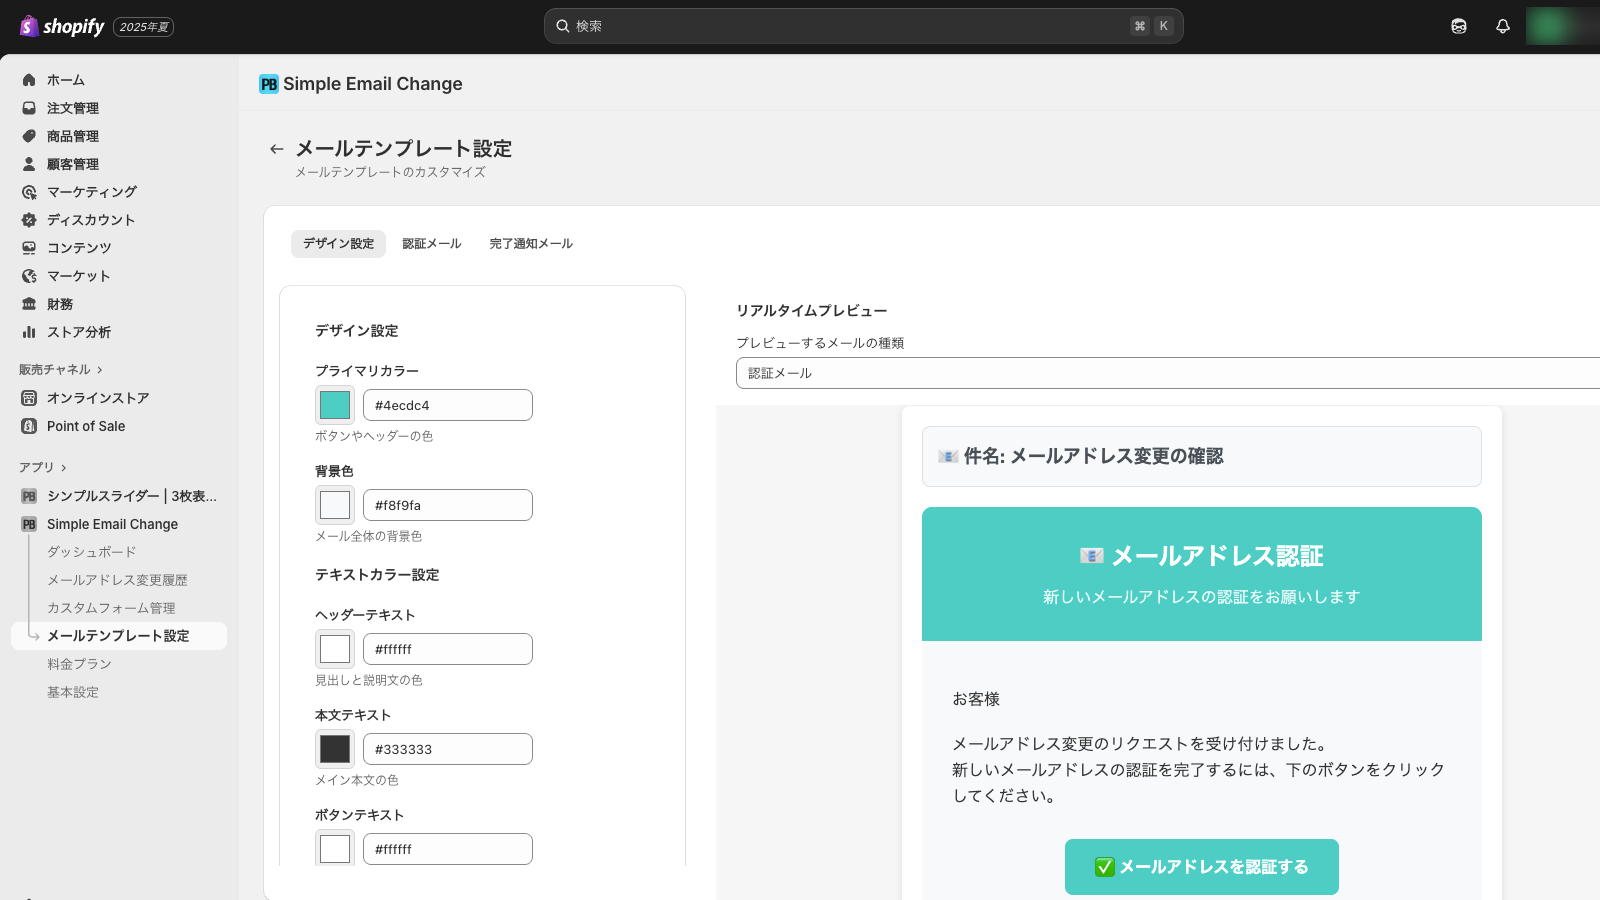1600x900 pixels.
Task: Expand the アプリ section chevron
Action: pyautogui.click(x=64, y=468)
